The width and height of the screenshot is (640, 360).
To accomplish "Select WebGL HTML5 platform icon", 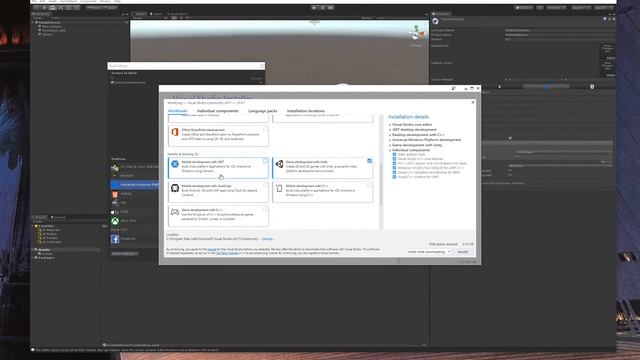I will [x=115, y=194].
